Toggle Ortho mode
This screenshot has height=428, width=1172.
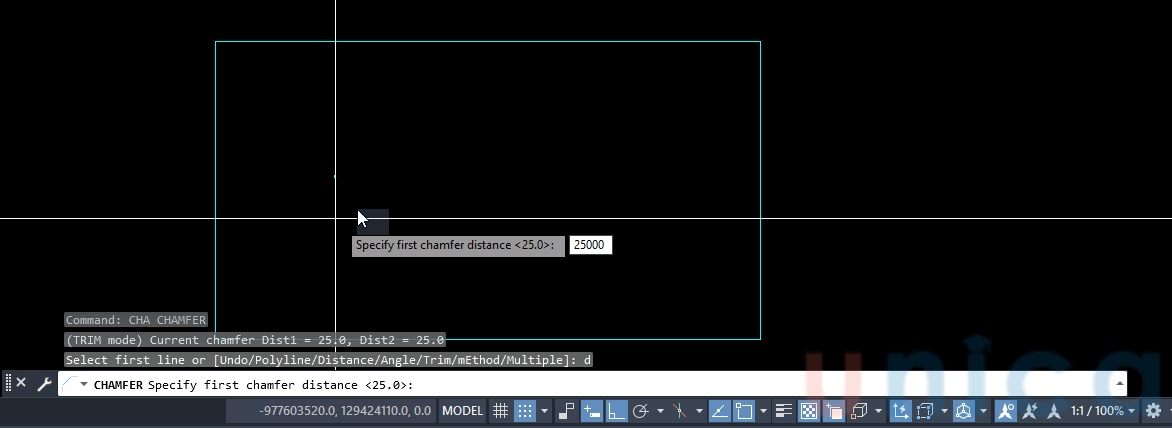(617, 411)
